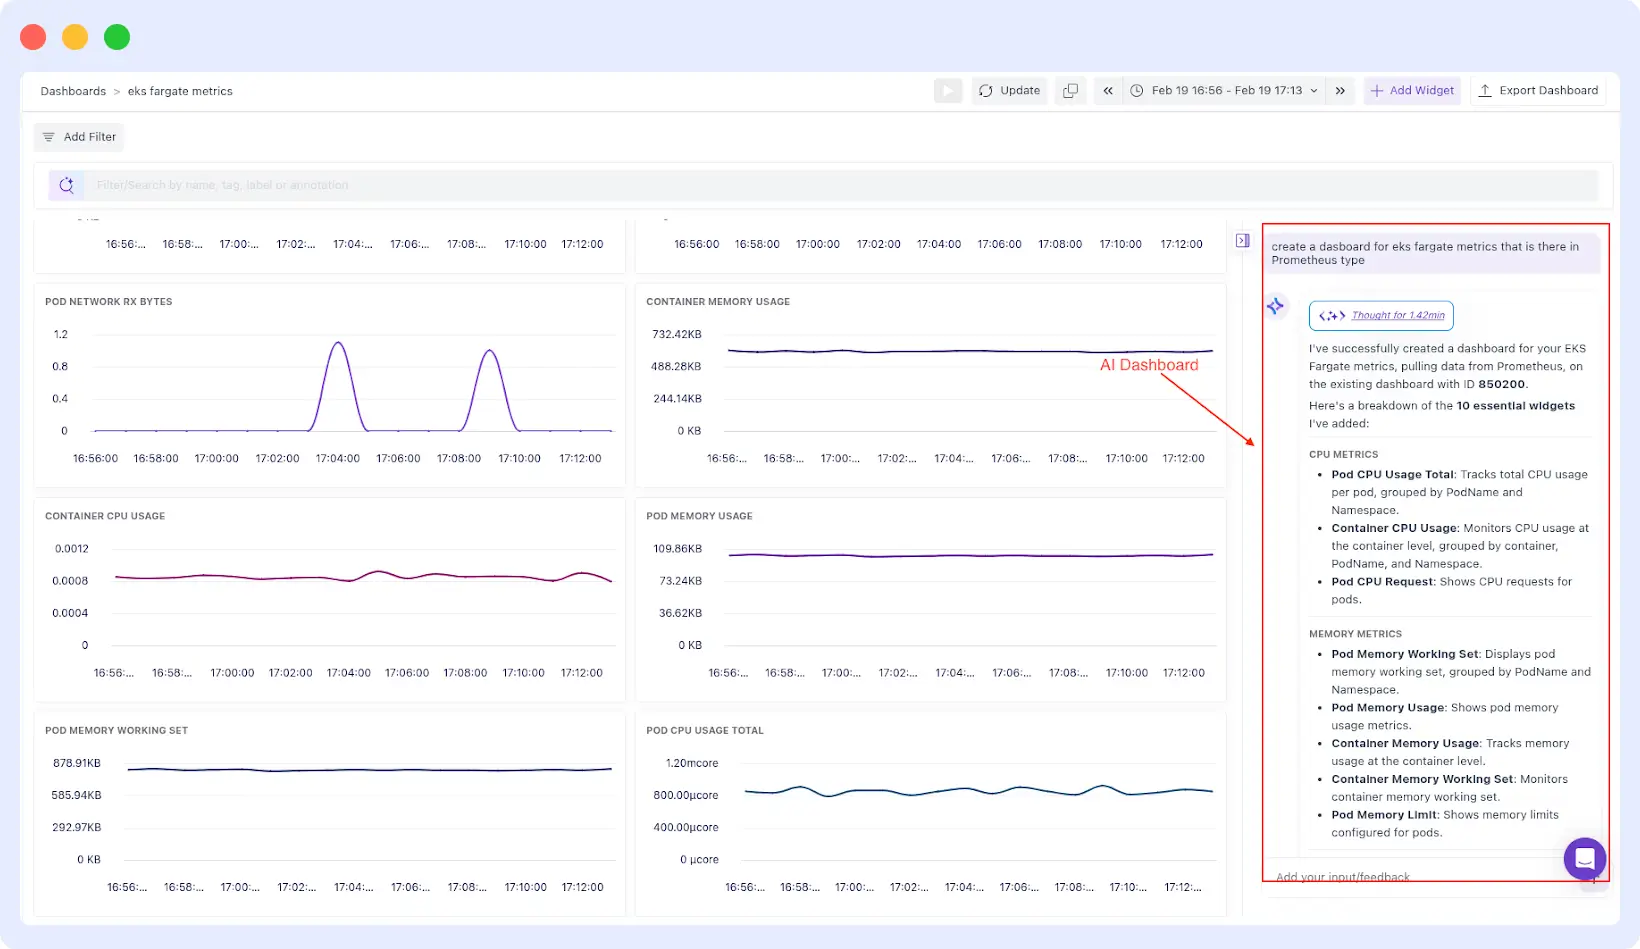Click Container Memory Usage widget title
This screenshot has height=949, width=1640.
(718, 302)
